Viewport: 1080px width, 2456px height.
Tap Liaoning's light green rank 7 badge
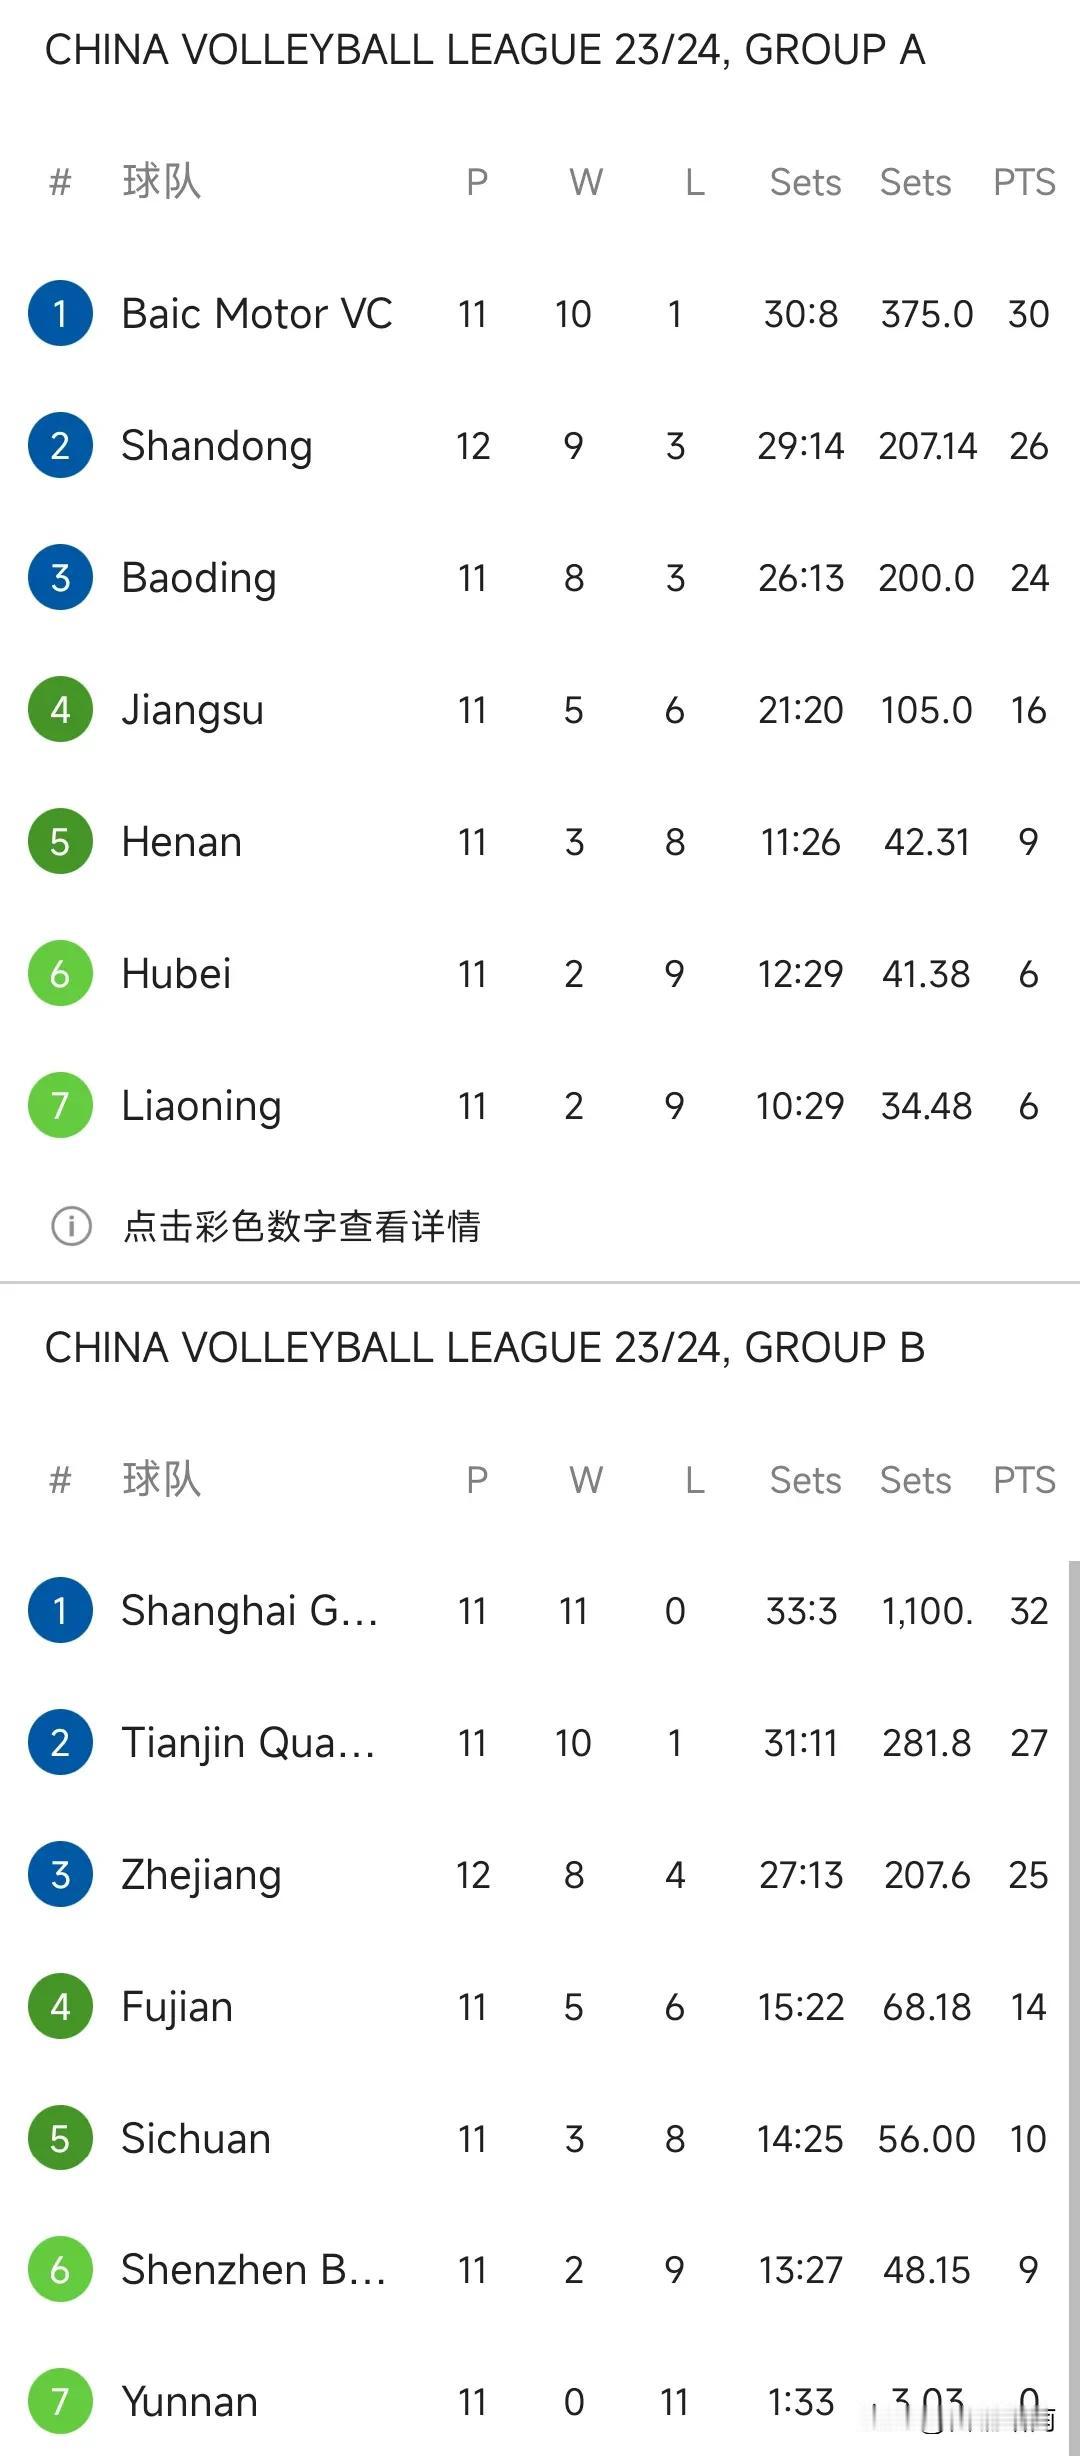[60, 1106]
